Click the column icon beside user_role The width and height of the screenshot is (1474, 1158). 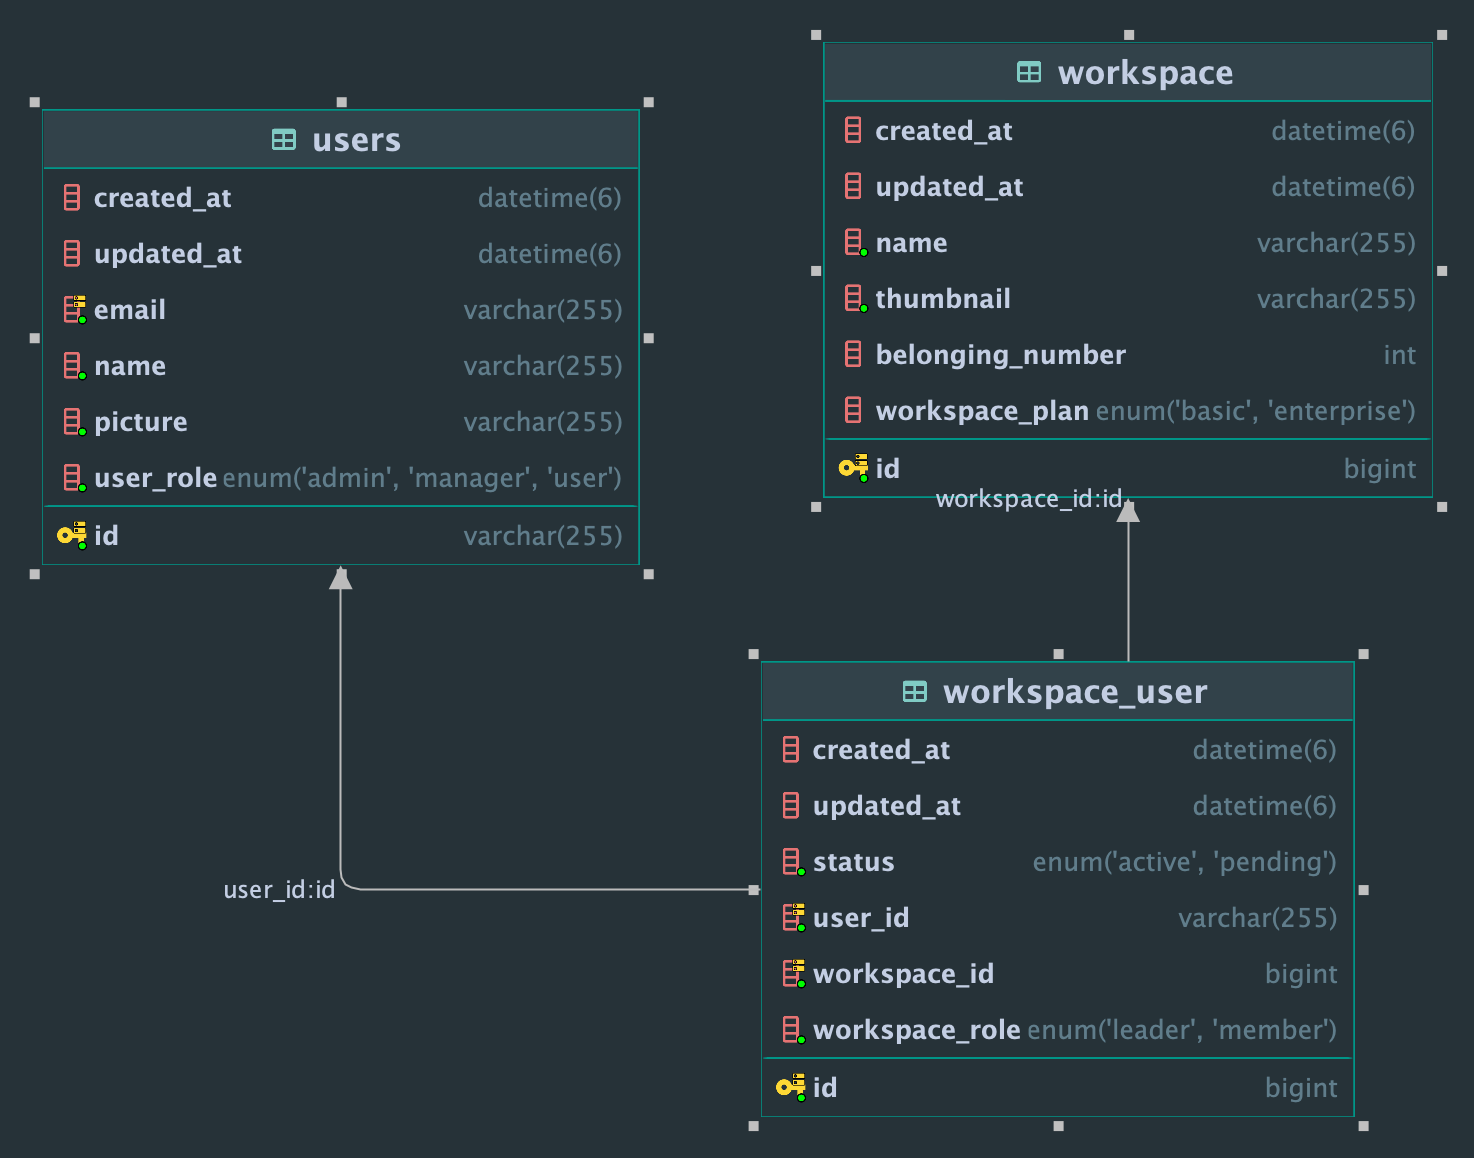point(74,478)
